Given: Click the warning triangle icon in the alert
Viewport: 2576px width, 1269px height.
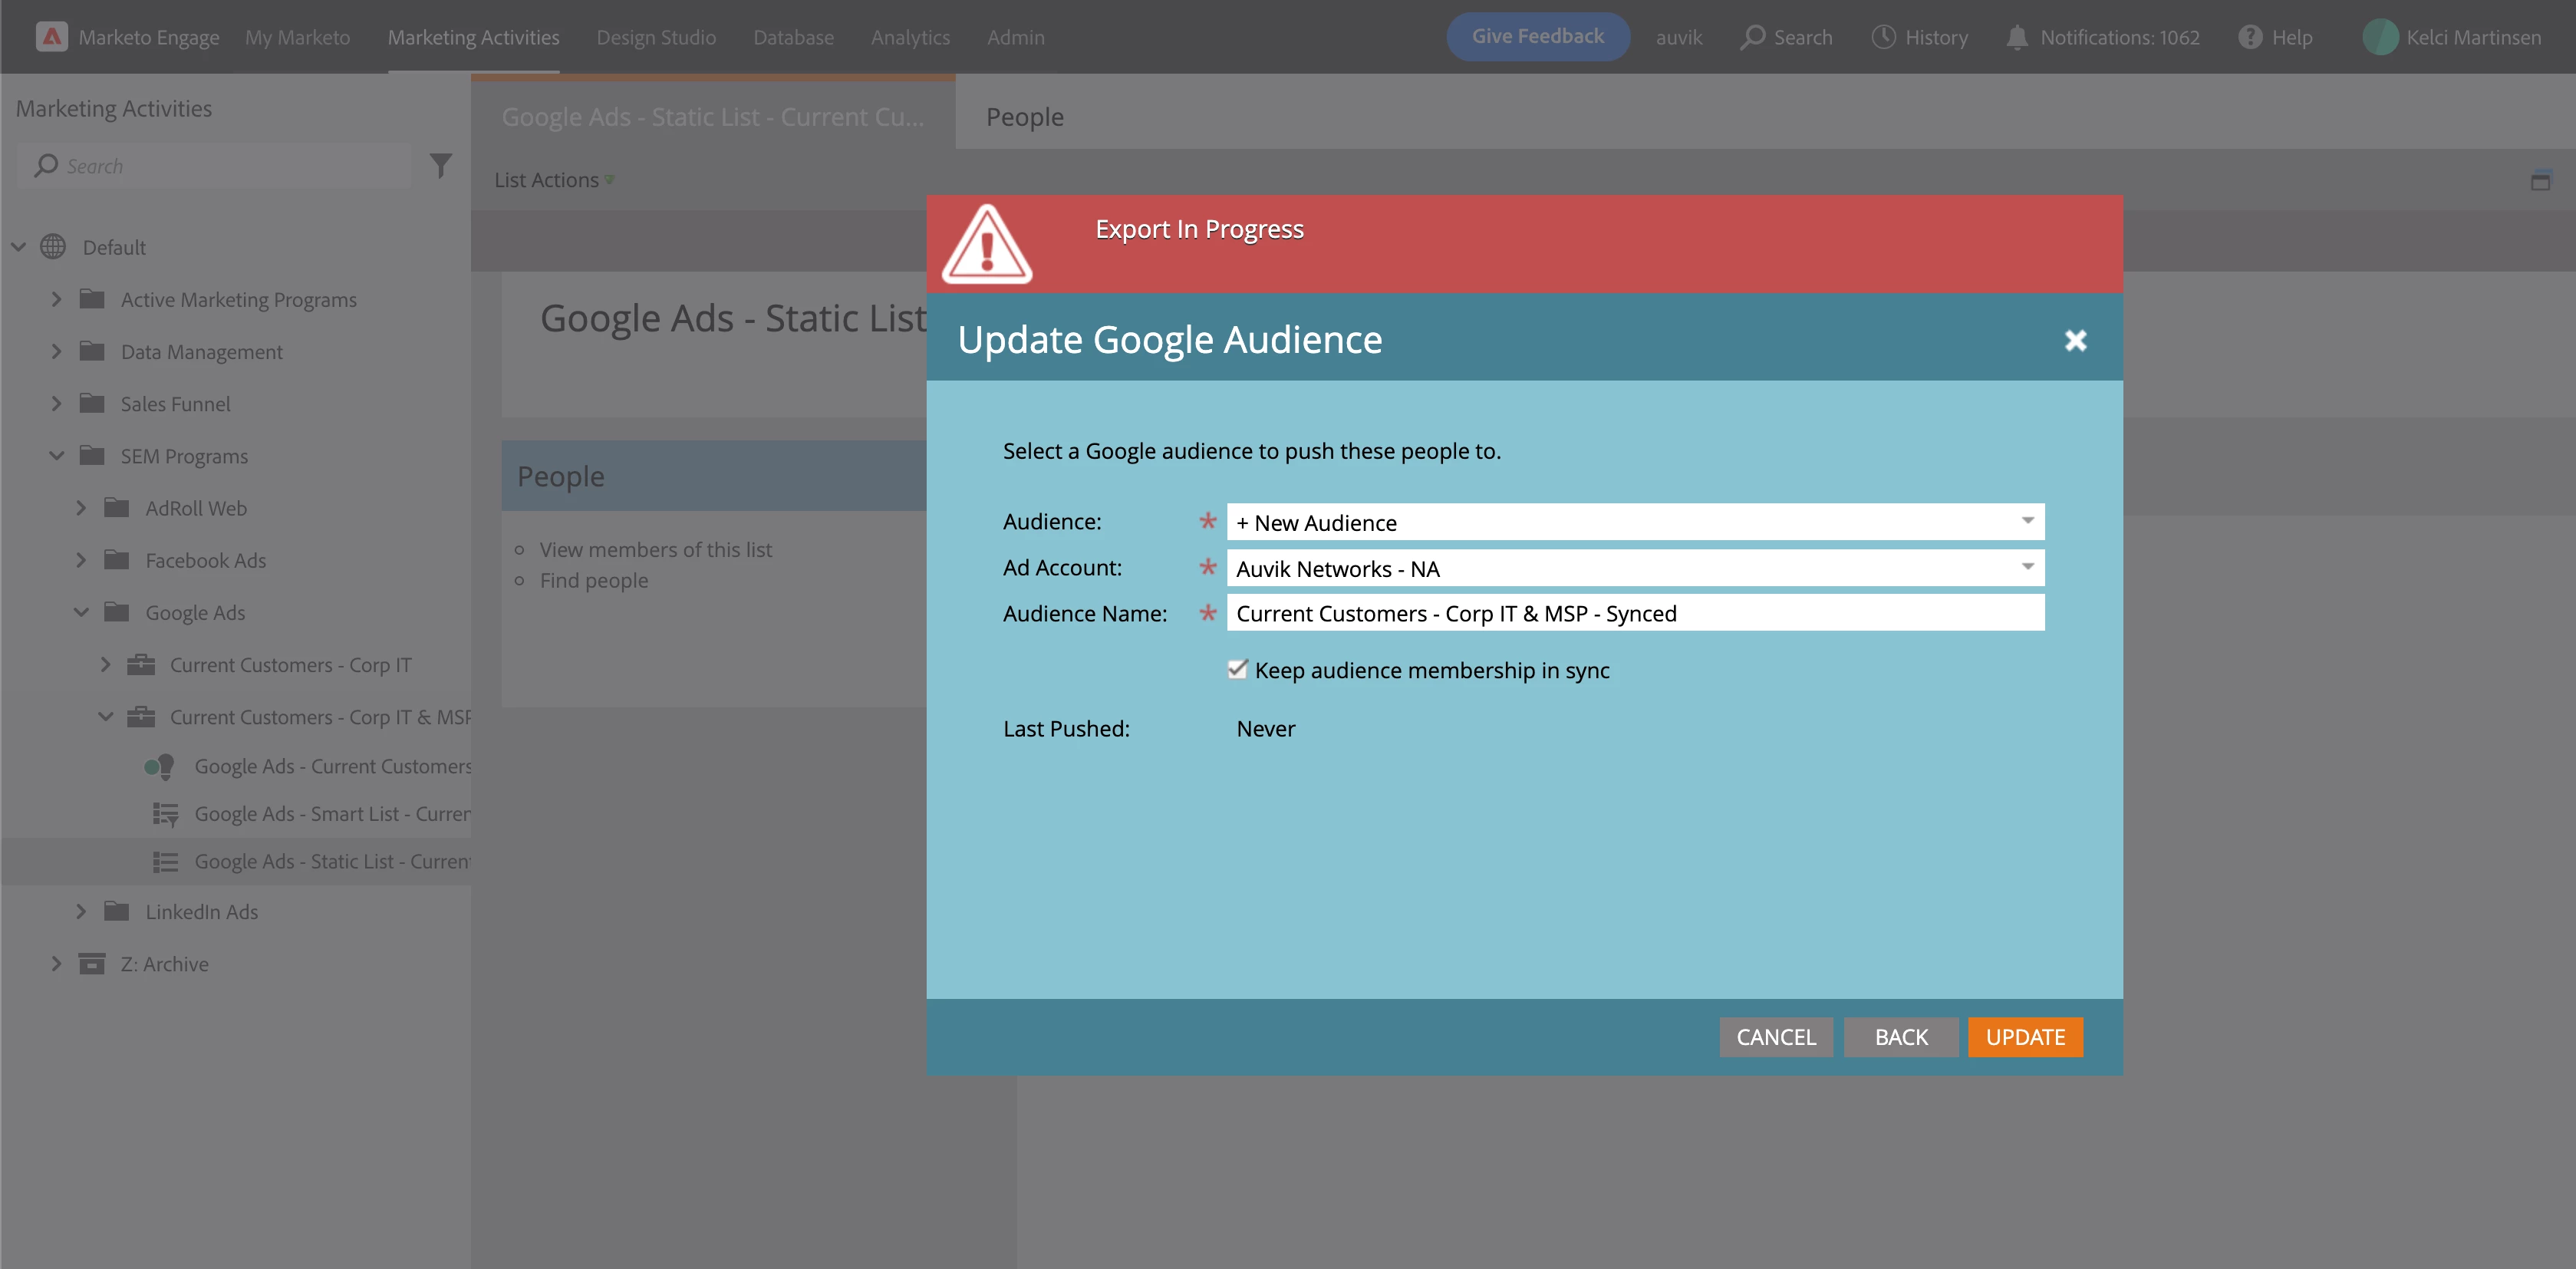Looking at the screenshot, I should point(987,244).
